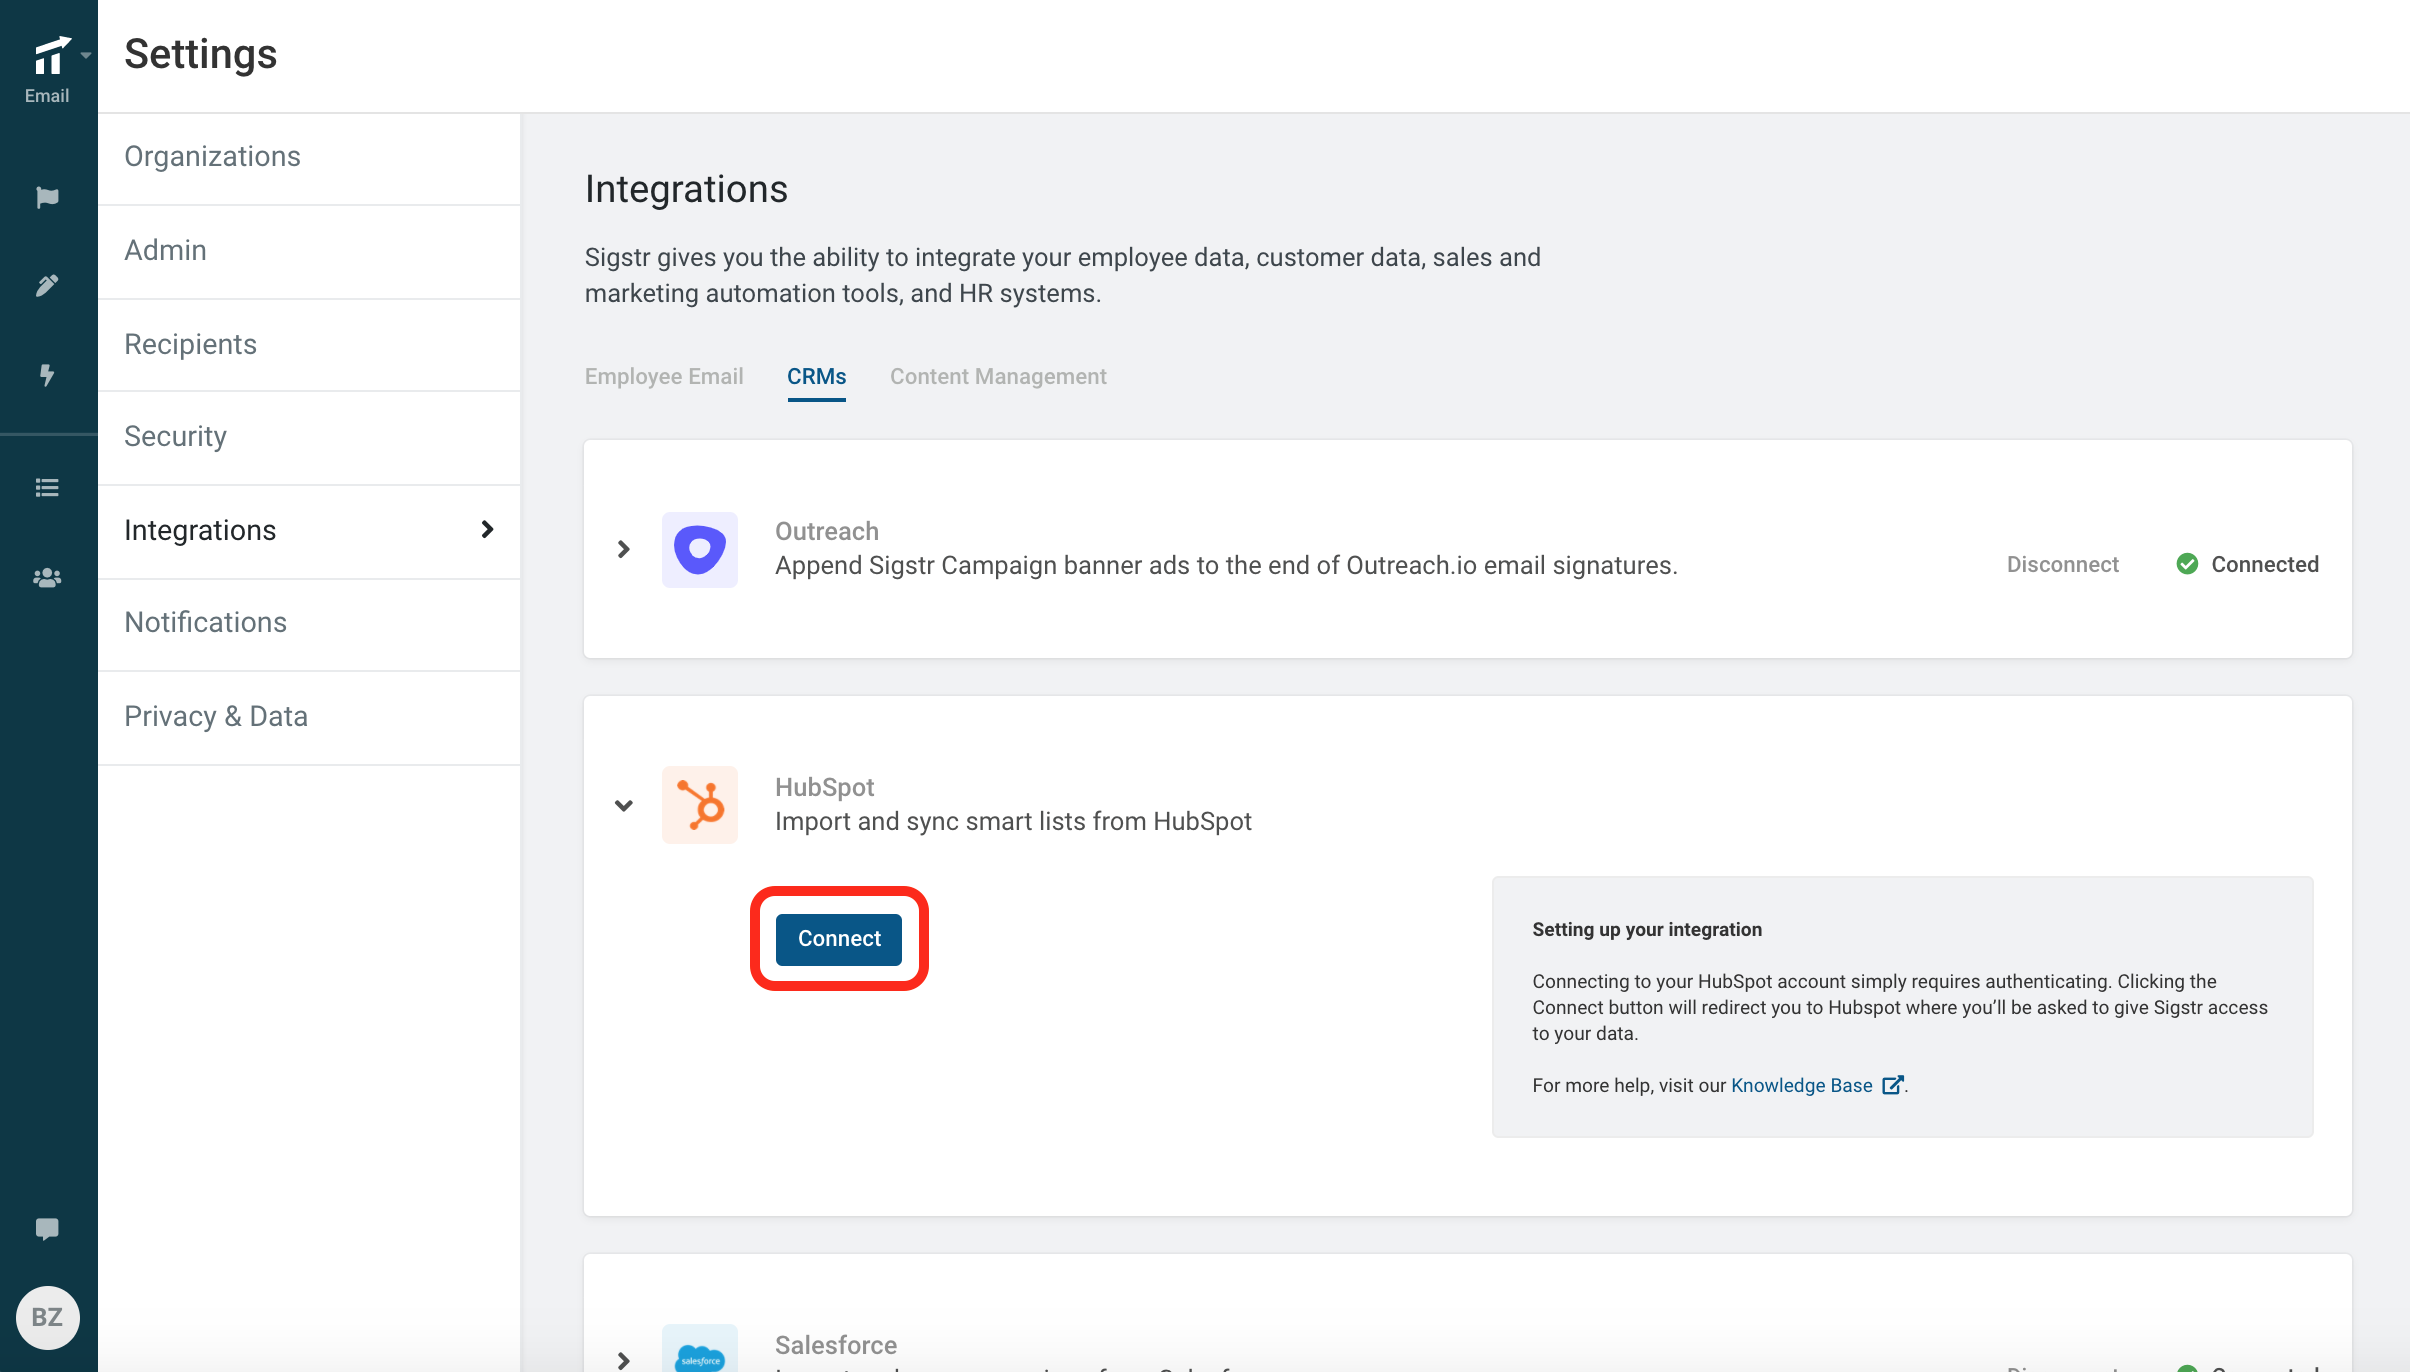
Task: Open Admin settings section
Action: pos(309,251)
